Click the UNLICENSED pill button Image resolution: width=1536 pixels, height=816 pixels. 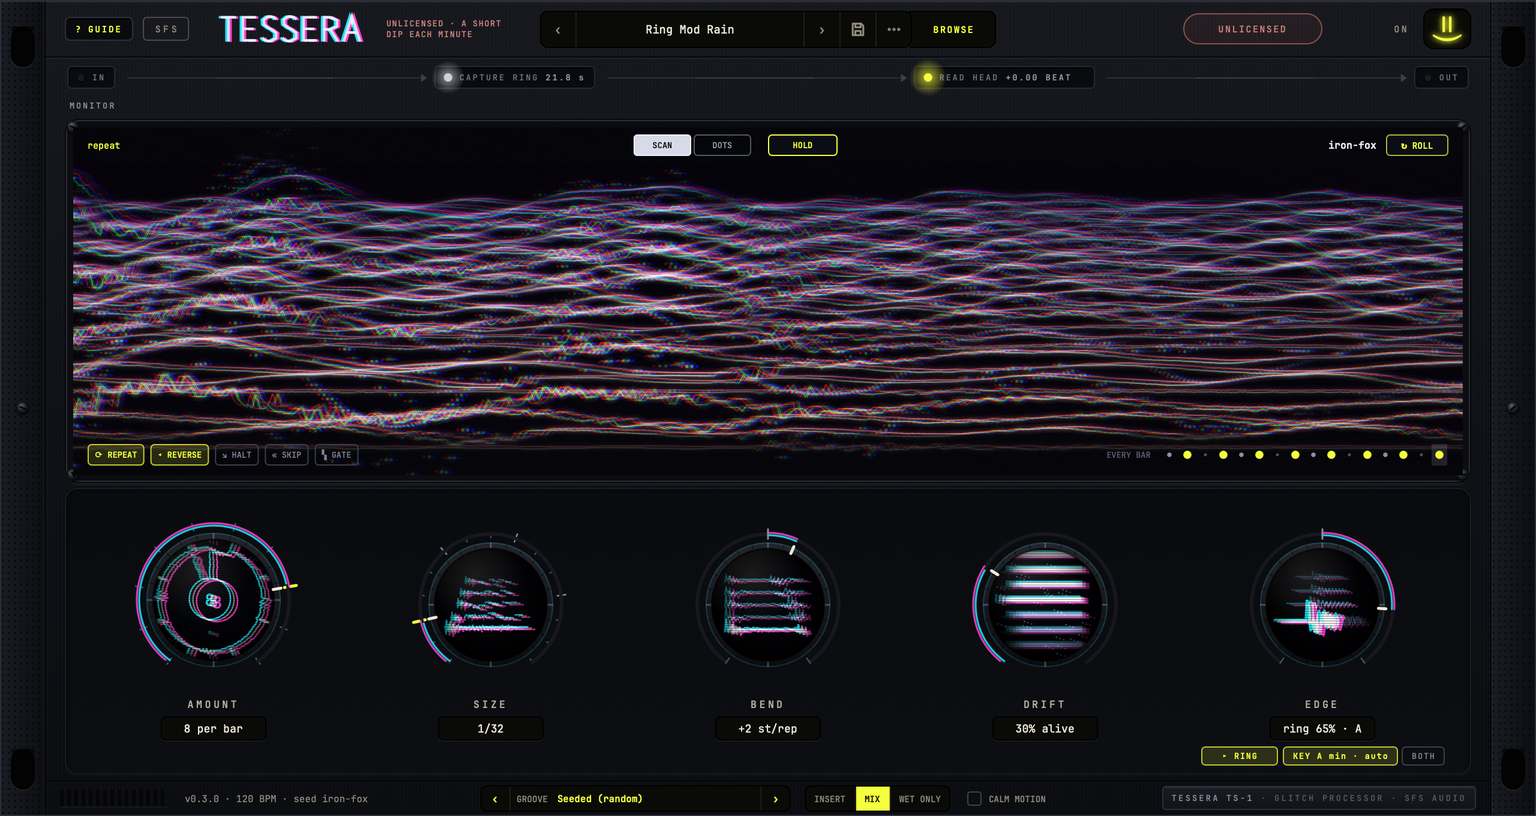pyautogui.click(x=1252, y=29)
